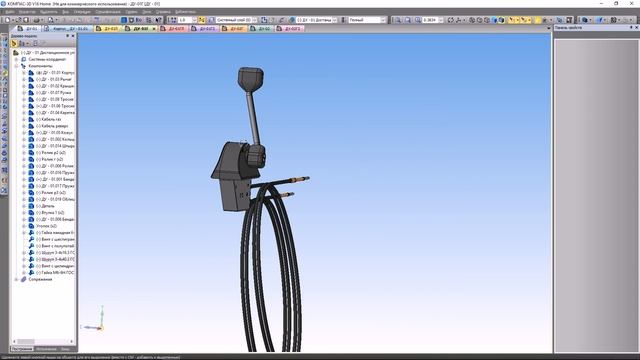Click the magnifier icon beside the zoom value
The height and width of the screenshot is (360, 640).
[418, 20]
